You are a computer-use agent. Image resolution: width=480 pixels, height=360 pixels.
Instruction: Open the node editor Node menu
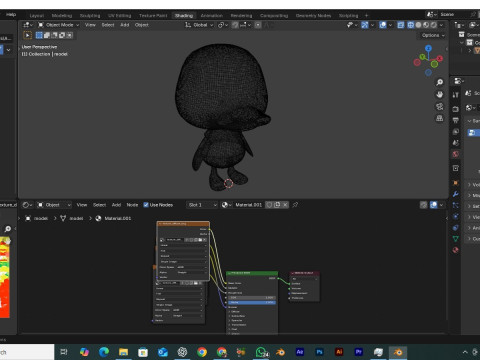tap(132, 205)
